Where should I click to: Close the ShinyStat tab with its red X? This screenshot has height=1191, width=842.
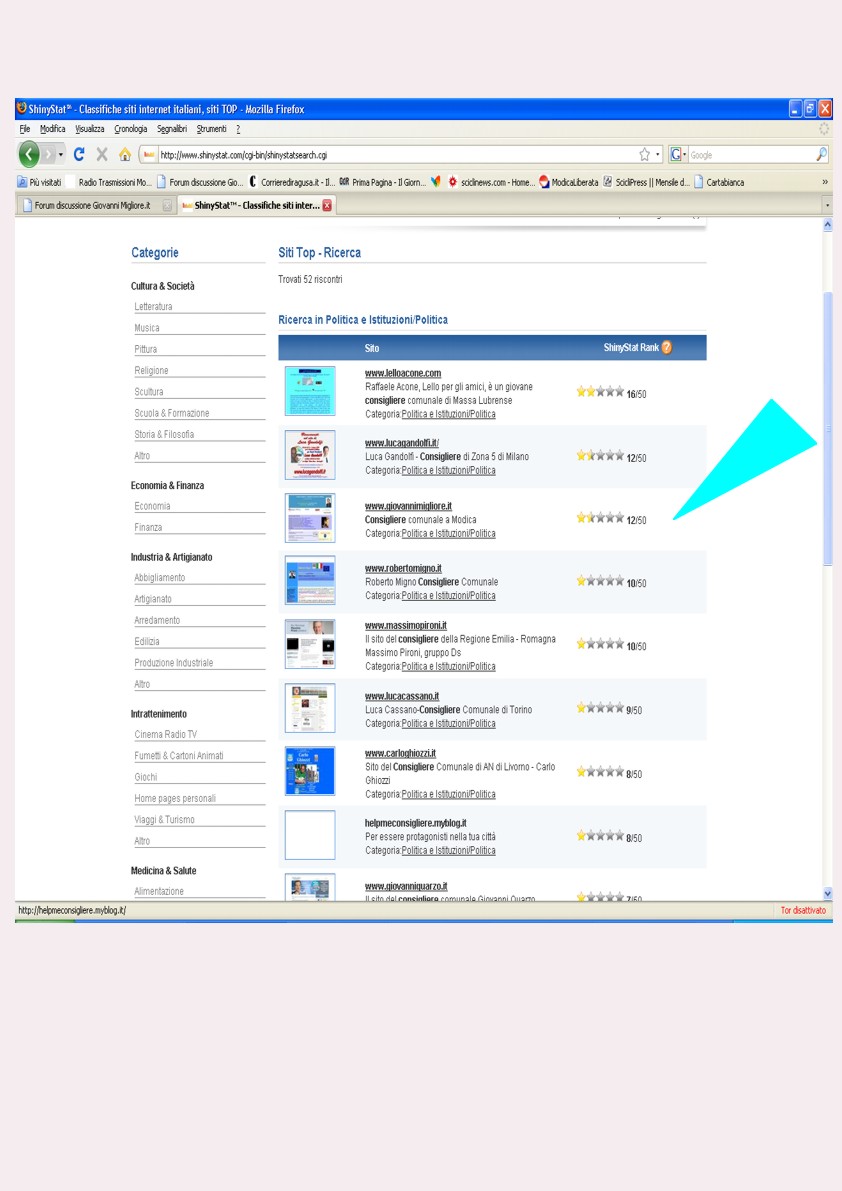pyautogui.click(x=327, y=205)
